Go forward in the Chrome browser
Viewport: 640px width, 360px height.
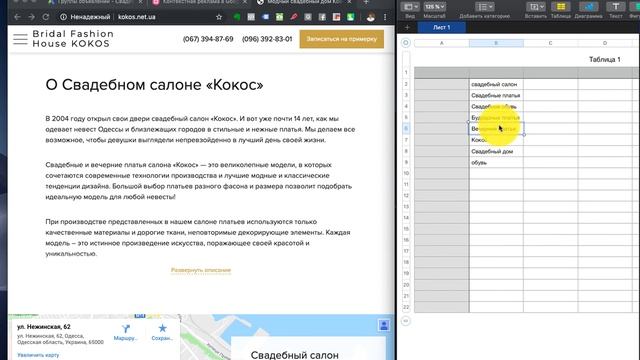pyautogui.click(x=31, y=17)
